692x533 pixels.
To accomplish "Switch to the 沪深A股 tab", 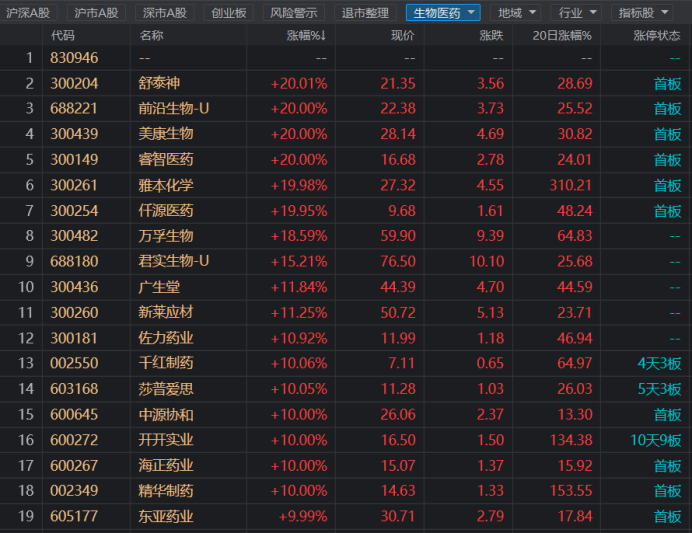I will pos(28,13).
